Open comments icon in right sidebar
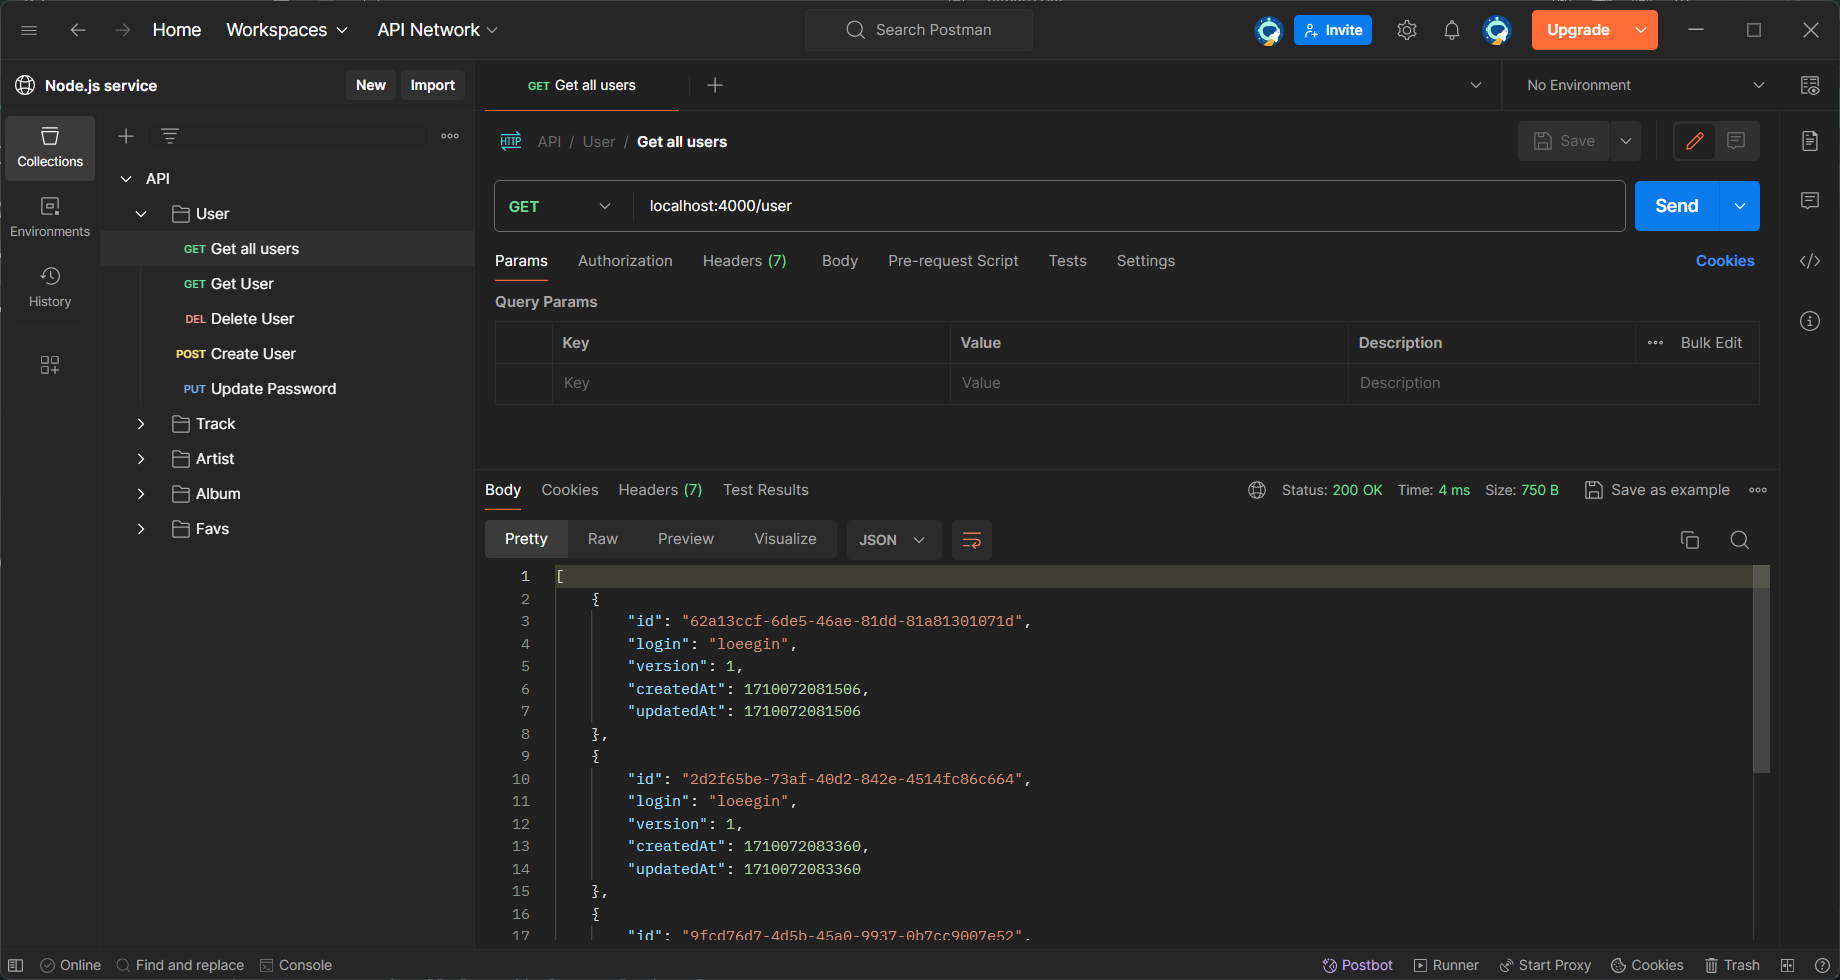Image resolution: width=1840 pixels, height=980 pixels. (1810, 201)
